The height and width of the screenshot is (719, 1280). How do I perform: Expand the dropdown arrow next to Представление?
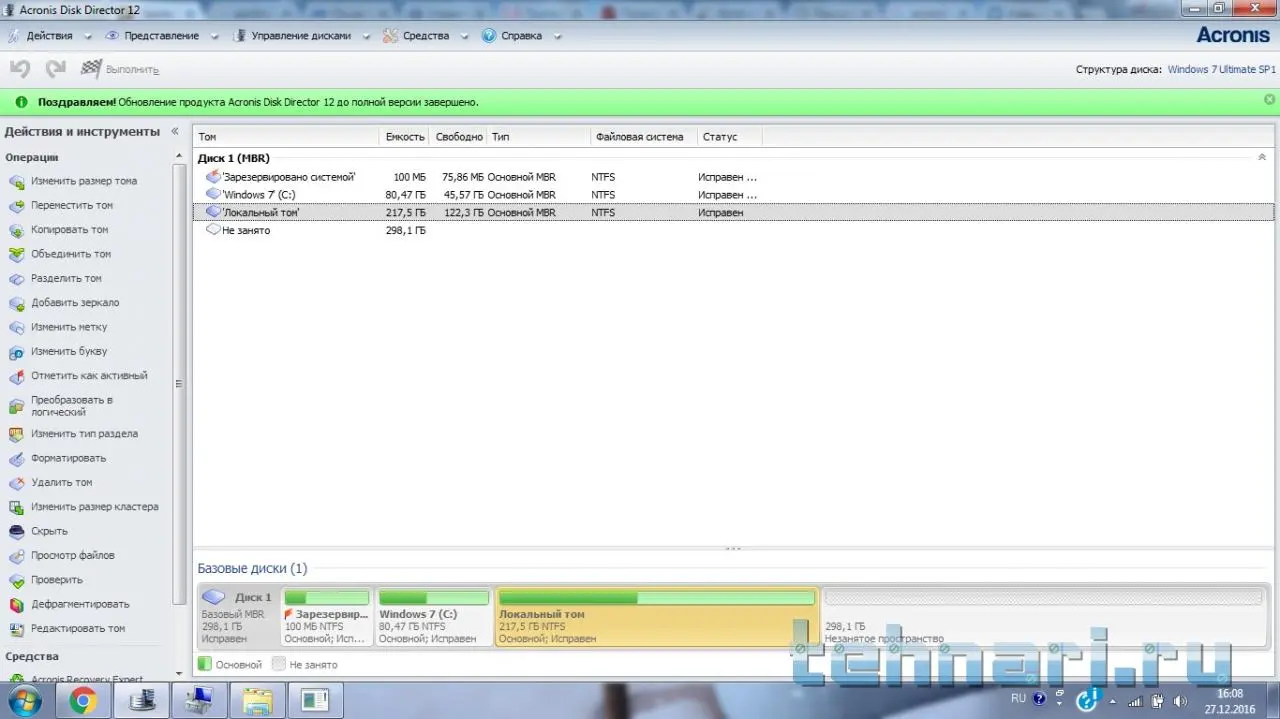214,37
